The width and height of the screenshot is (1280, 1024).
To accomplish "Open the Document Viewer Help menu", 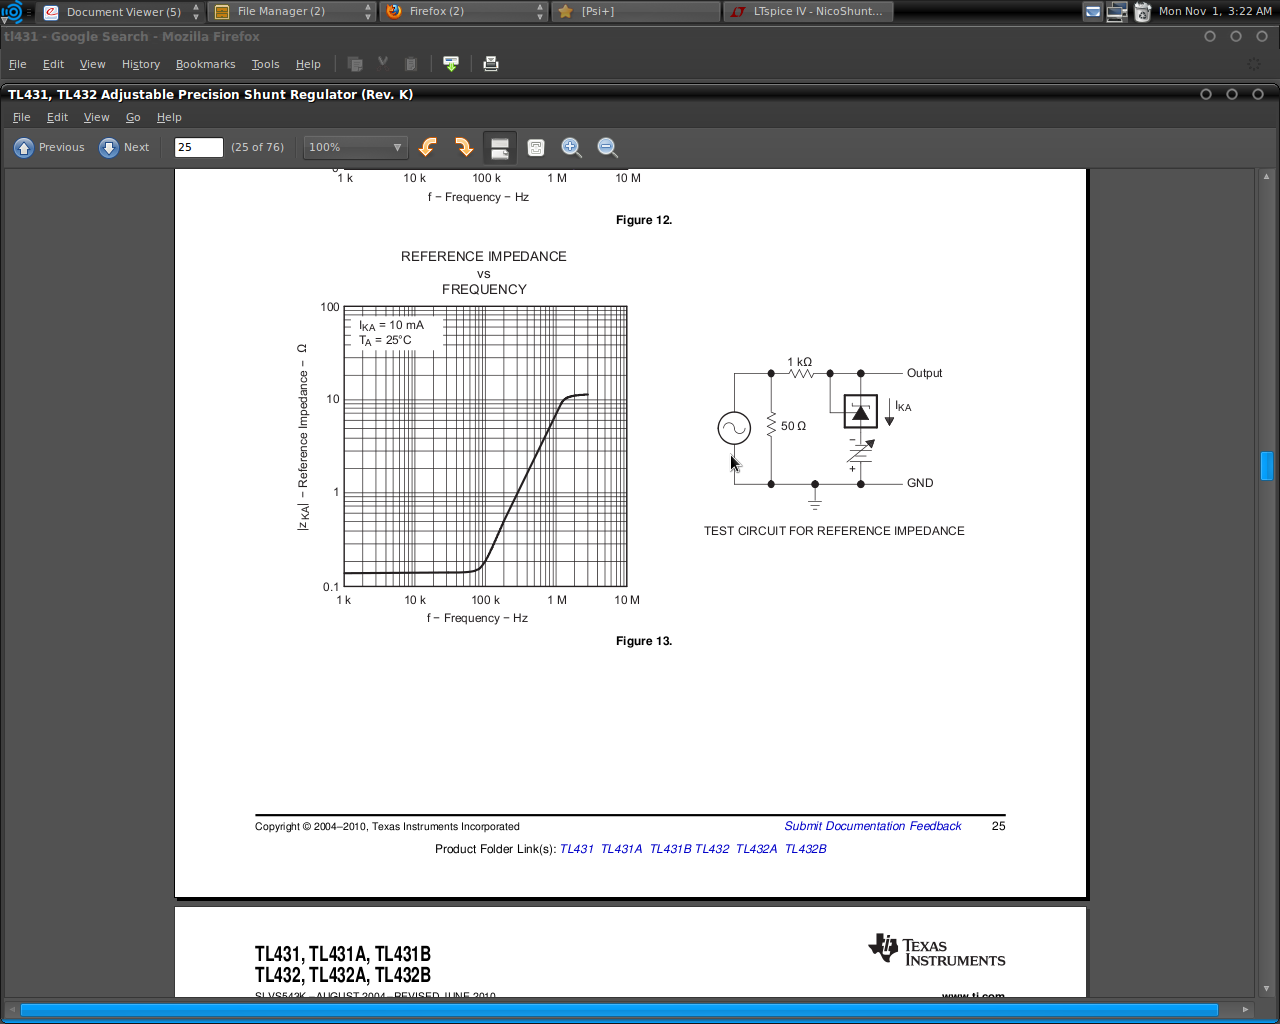I will 169,117.
